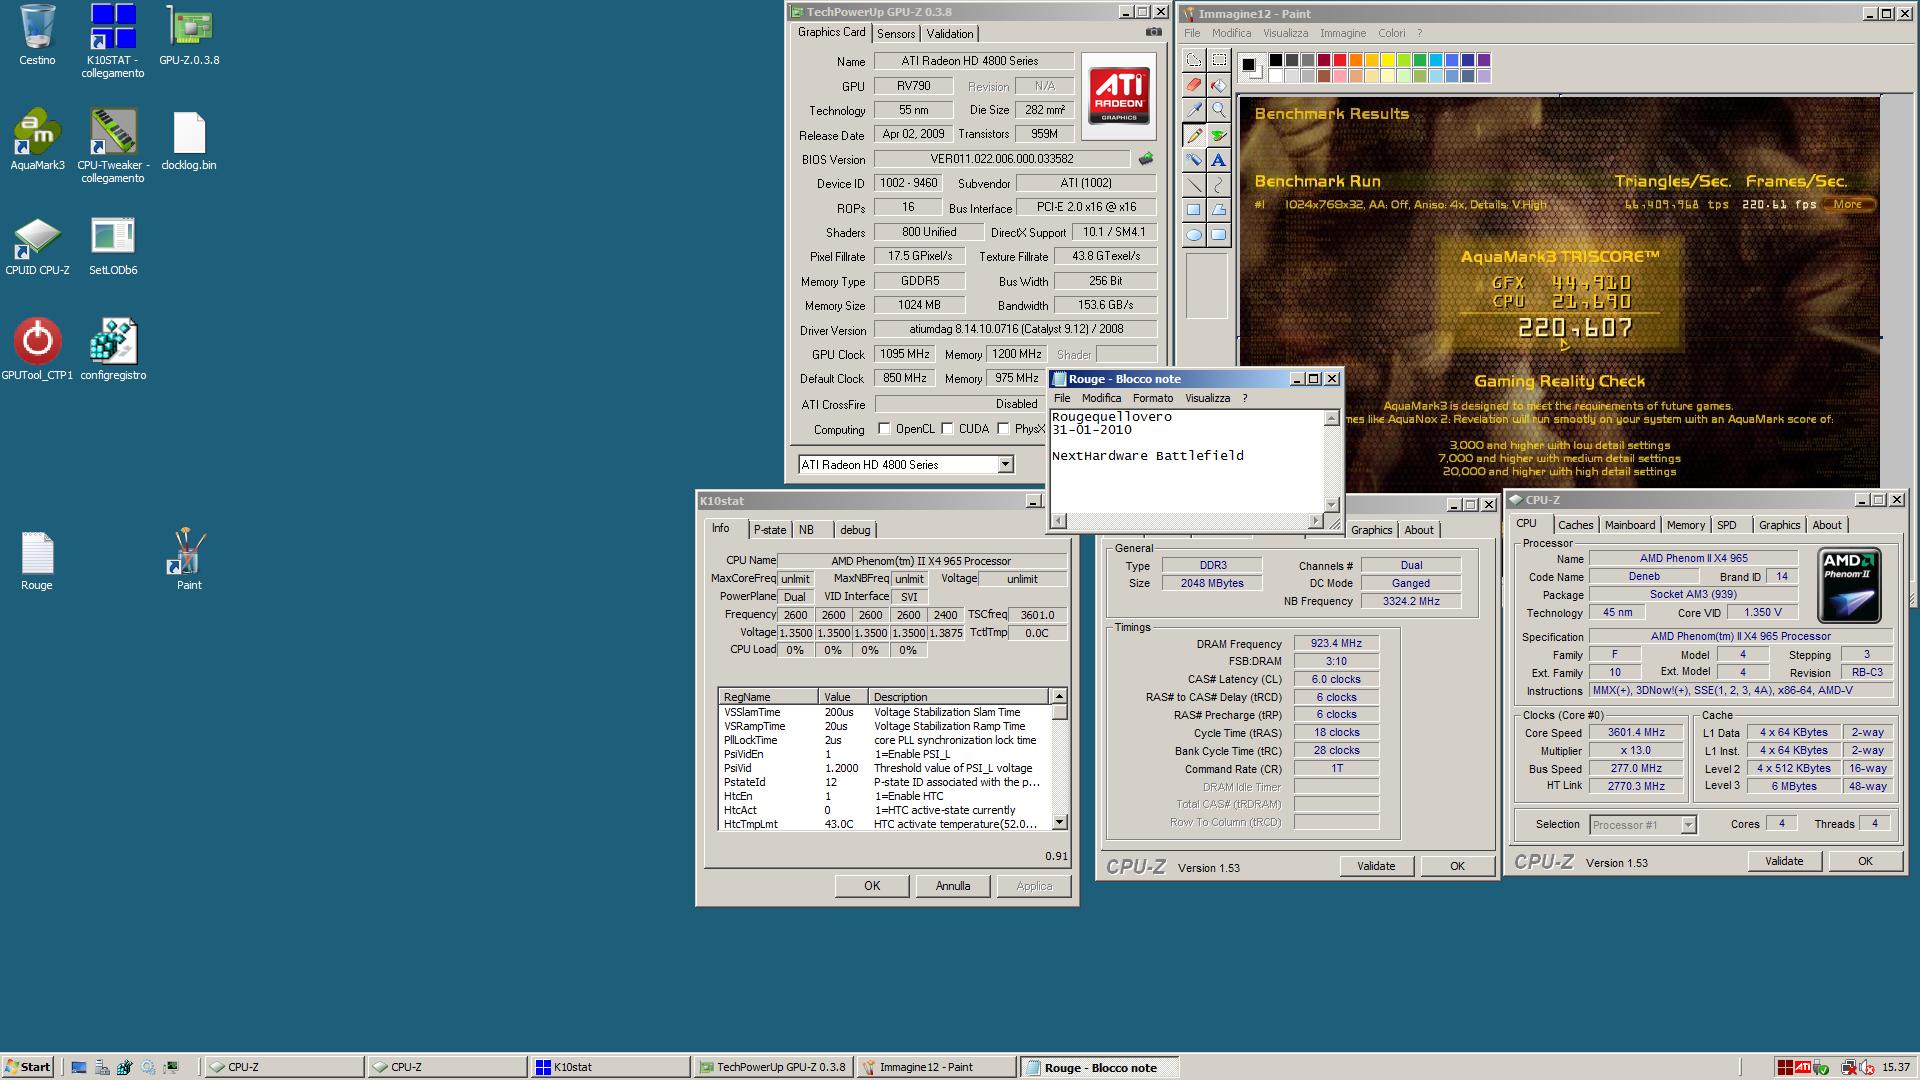Choose the Ellipse tool in Paint
This screenshot has width=1920, height=1080.
coord(1193,235)
